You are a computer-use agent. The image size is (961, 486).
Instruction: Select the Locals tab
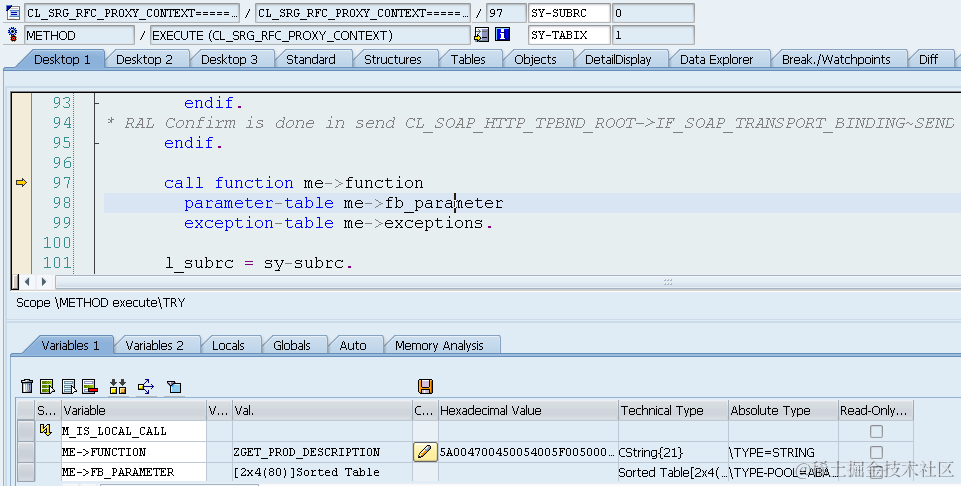228,346
